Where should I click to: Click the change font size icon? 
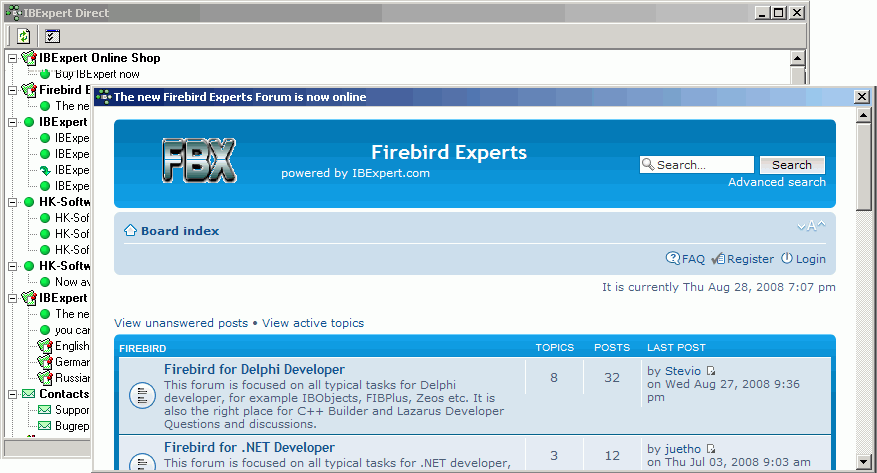pos(811,226)
